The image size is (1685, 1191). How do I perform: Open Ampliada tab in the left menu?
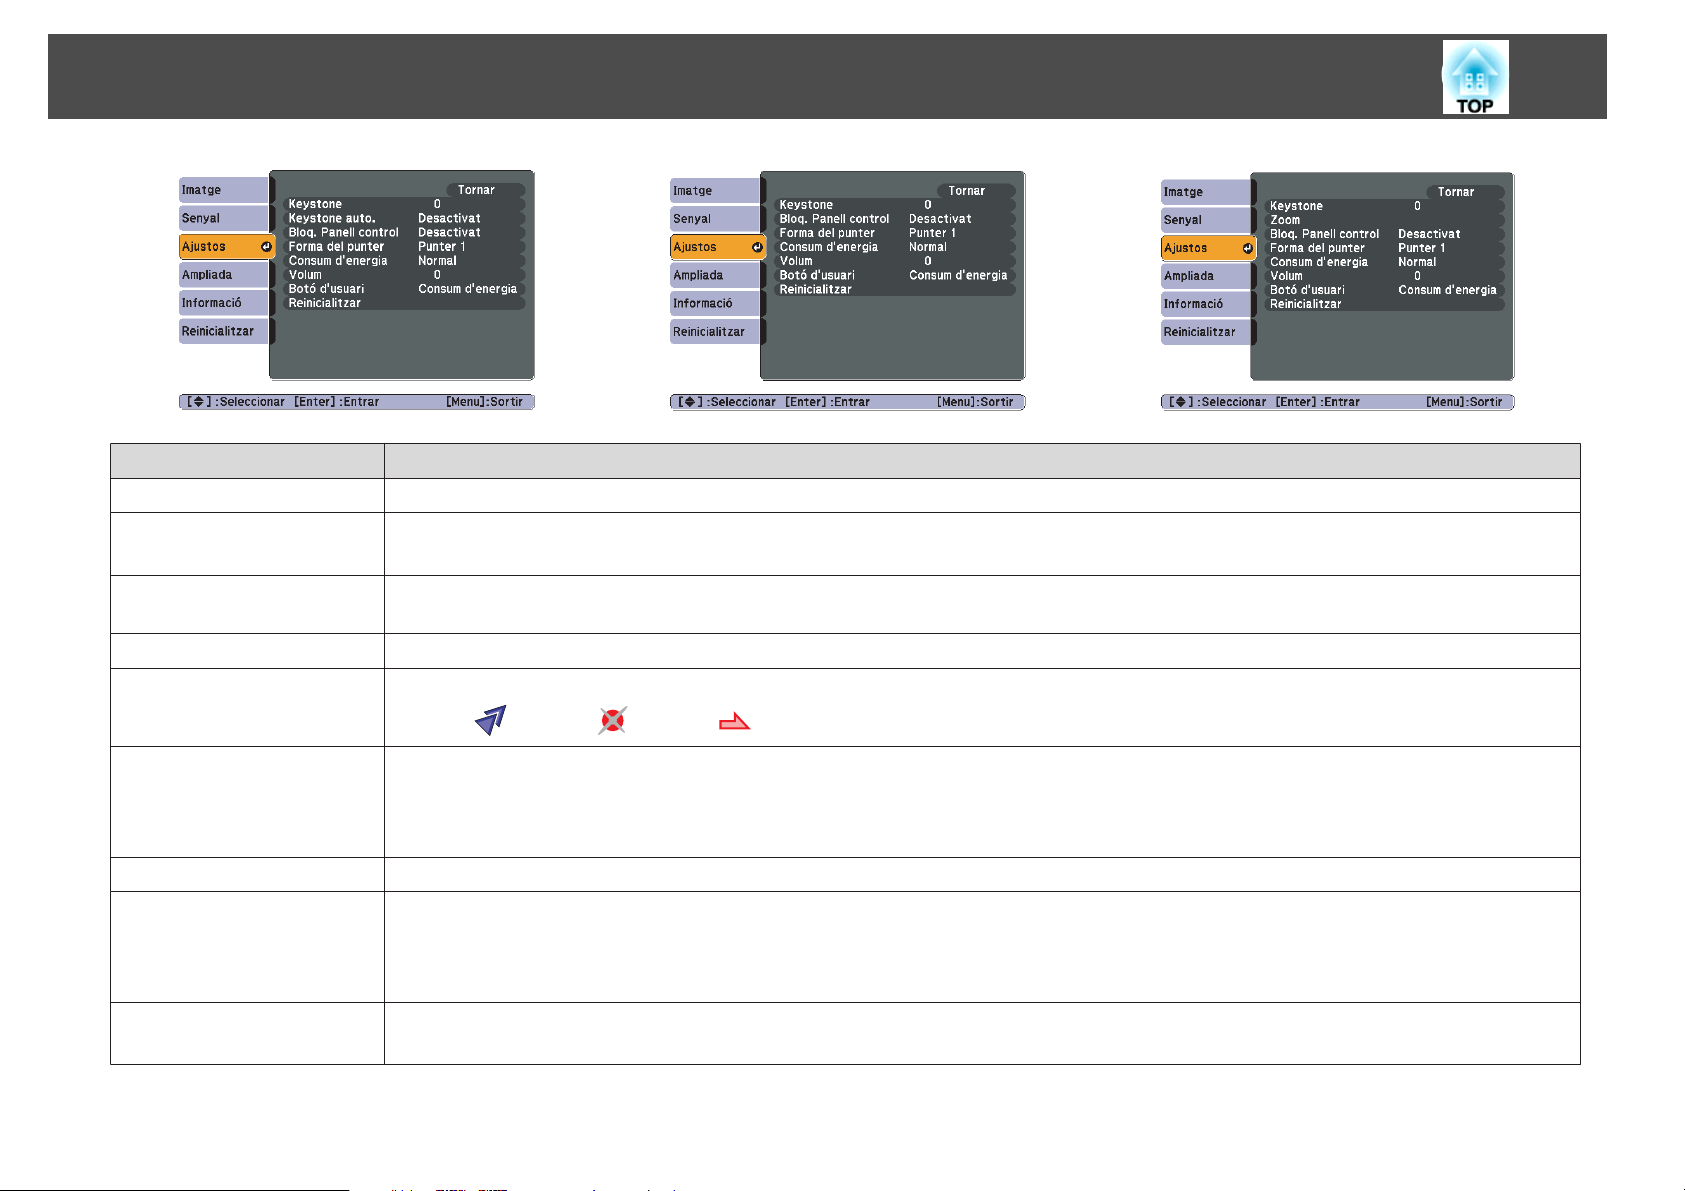click(x=224, y=275)
